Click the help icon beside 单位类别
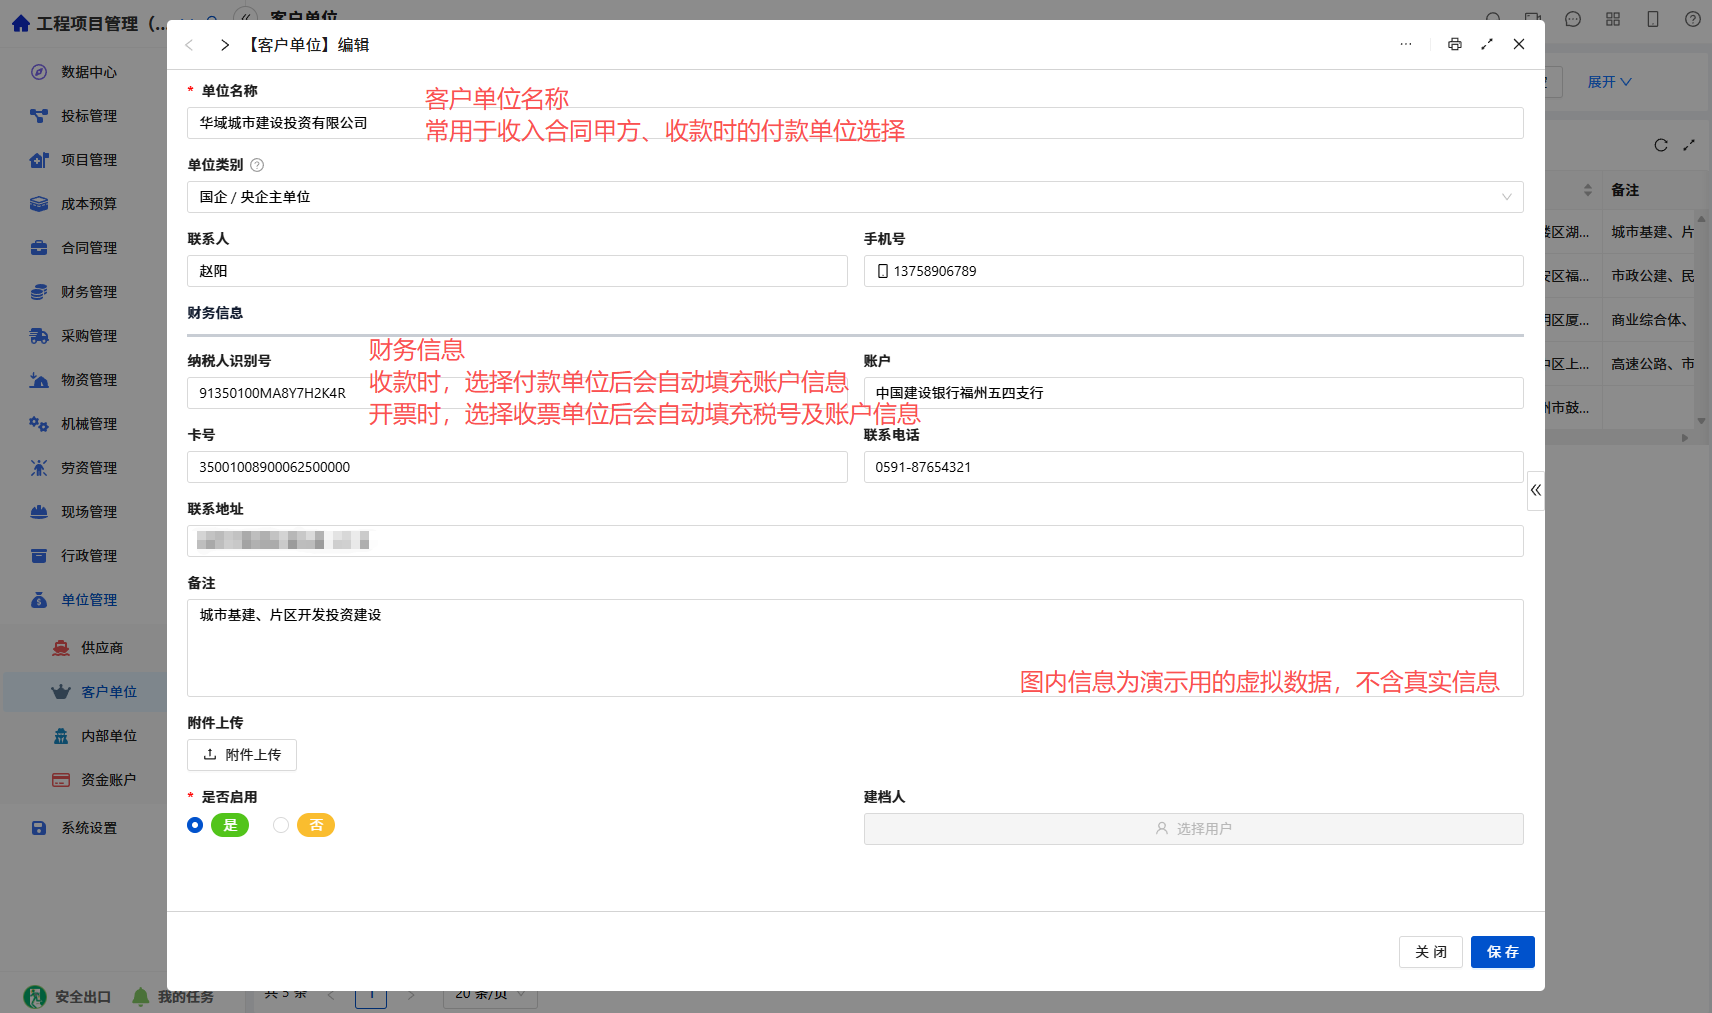 pyautogui.click(x=257, y=165)
